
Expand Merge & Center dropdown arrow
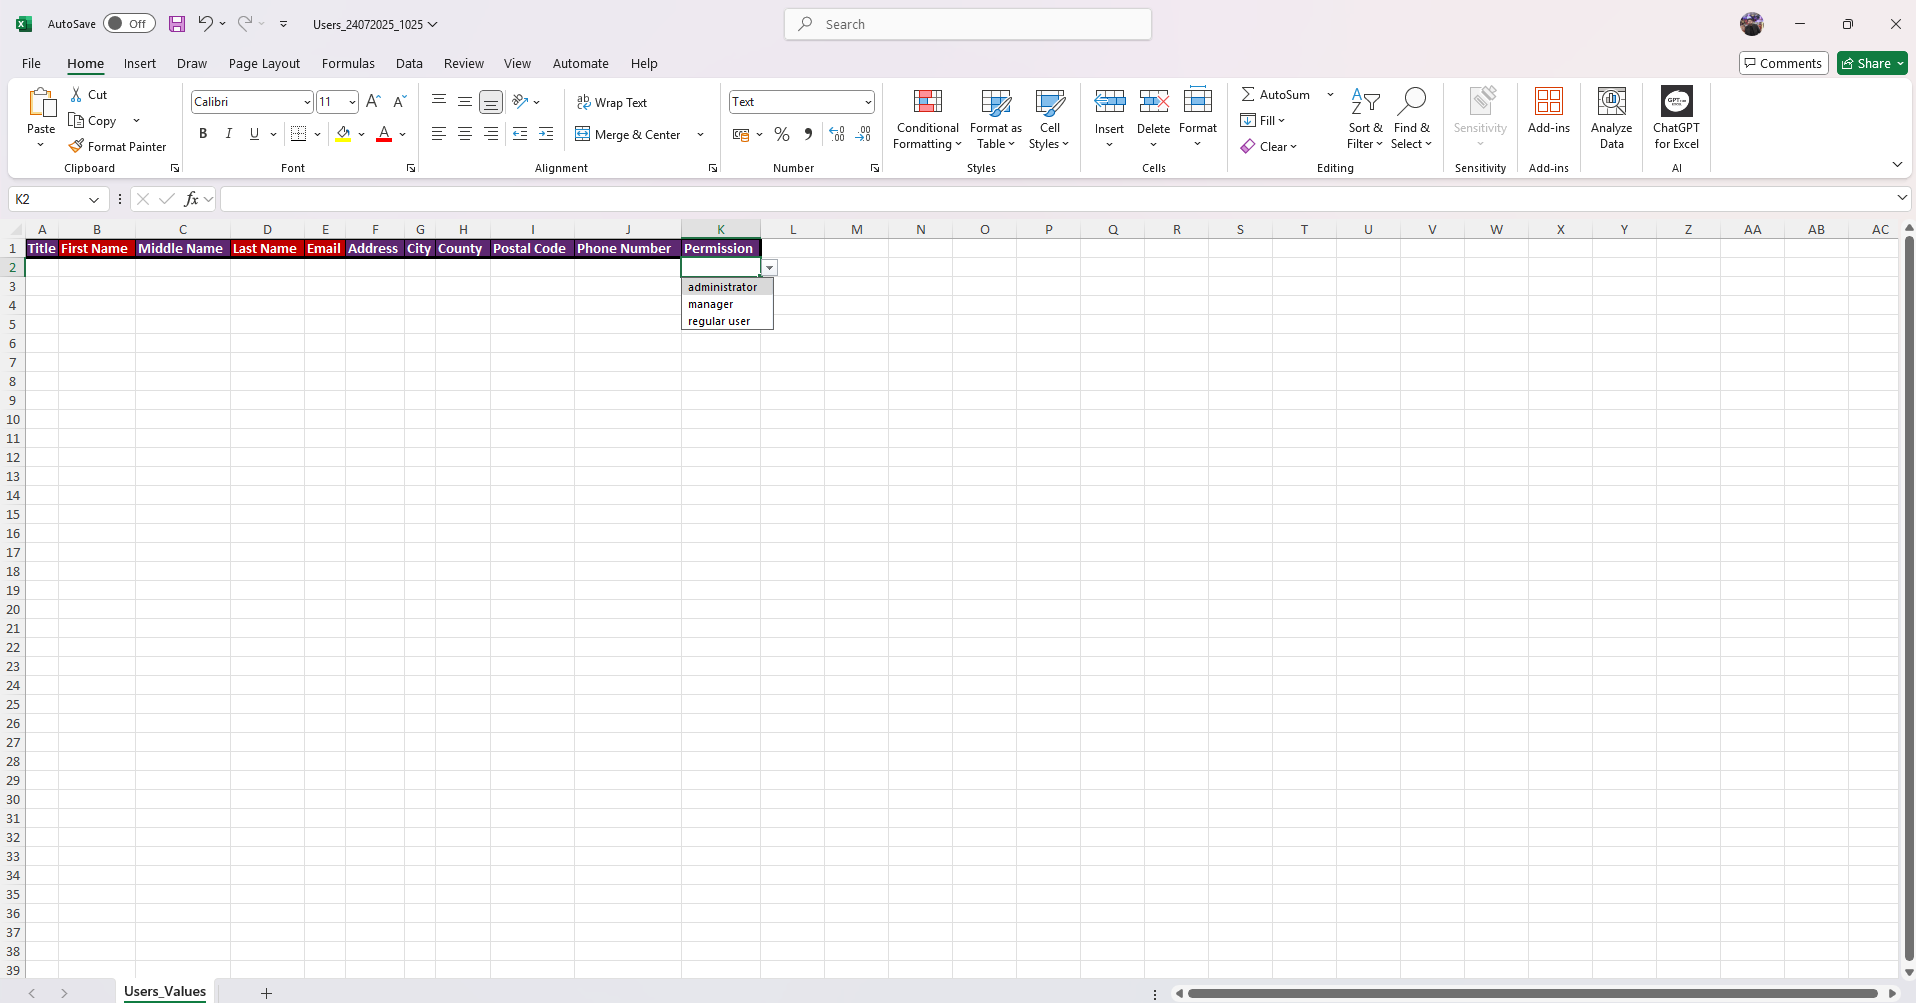tap(700, 134)
